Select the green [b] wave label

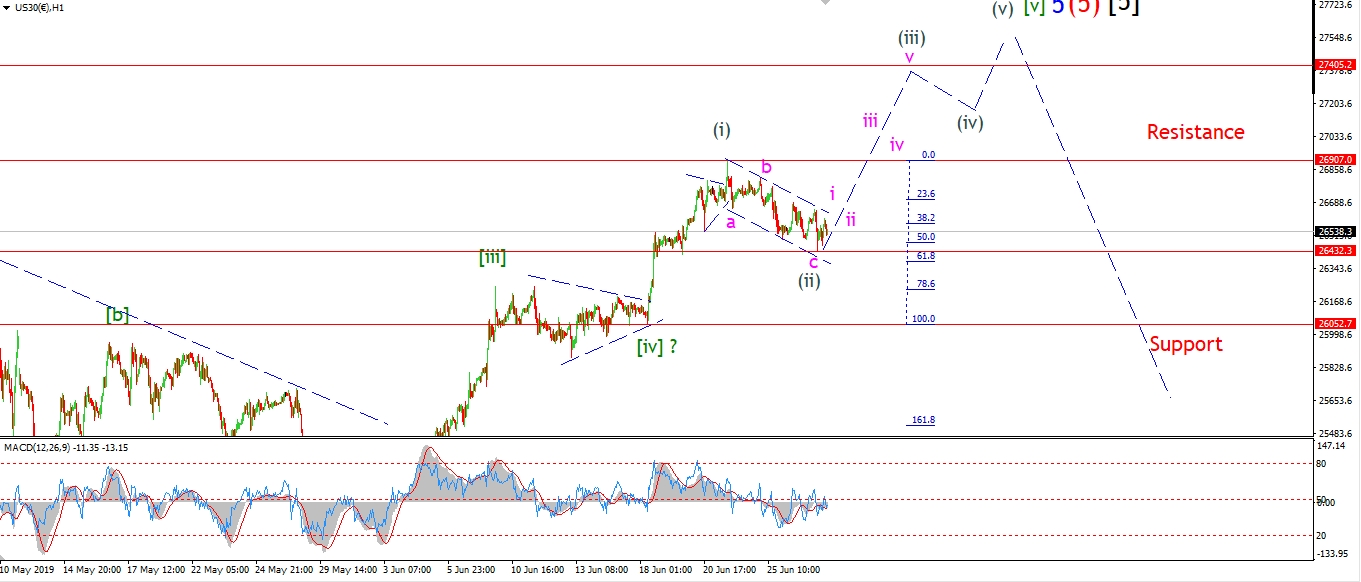coord(118,314)
